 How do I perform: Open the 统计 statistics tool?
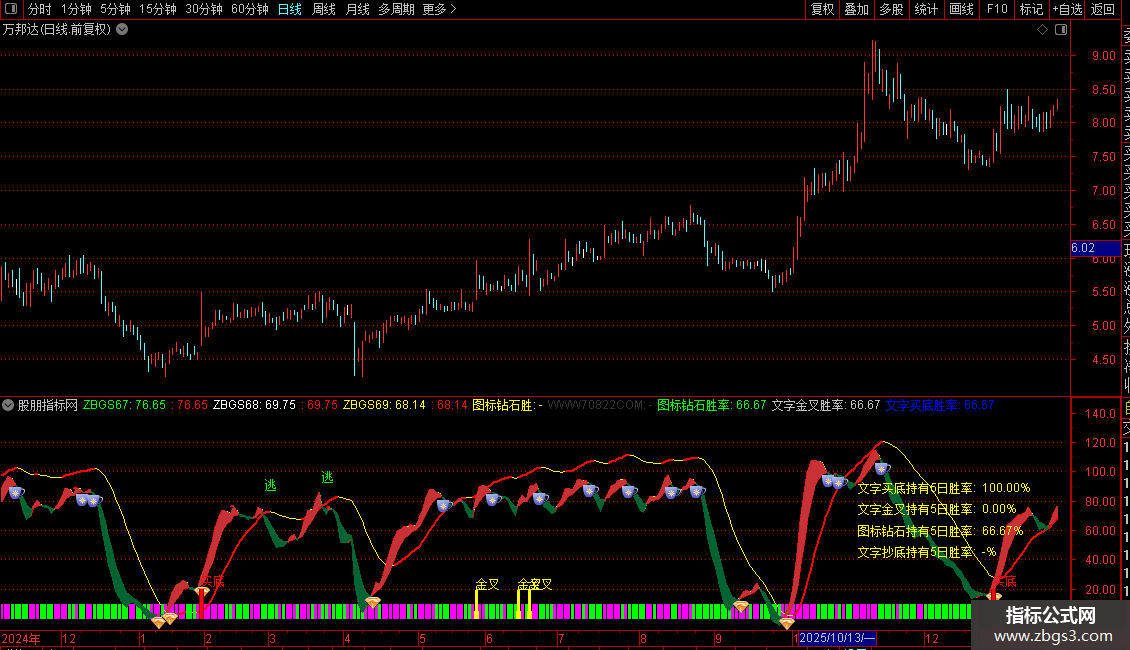[x=926, y=9]
